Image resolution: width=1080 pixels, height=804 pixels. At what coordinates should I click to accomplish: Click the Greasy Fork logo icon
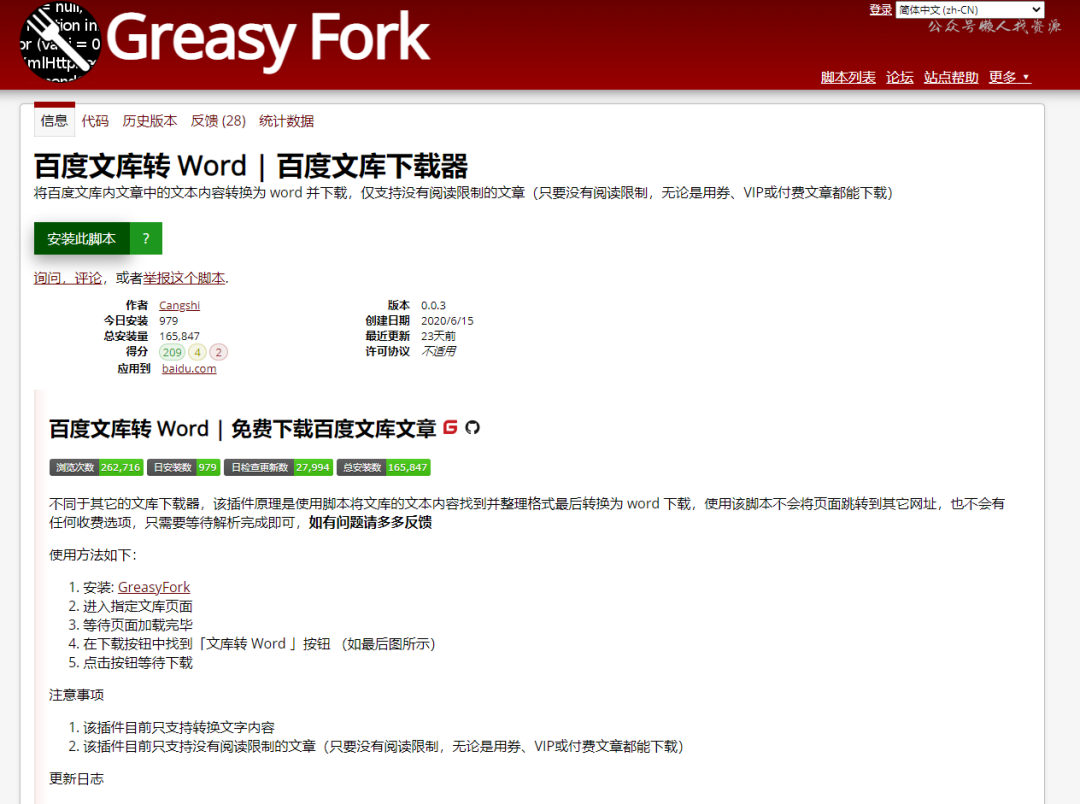pos(61,41)
